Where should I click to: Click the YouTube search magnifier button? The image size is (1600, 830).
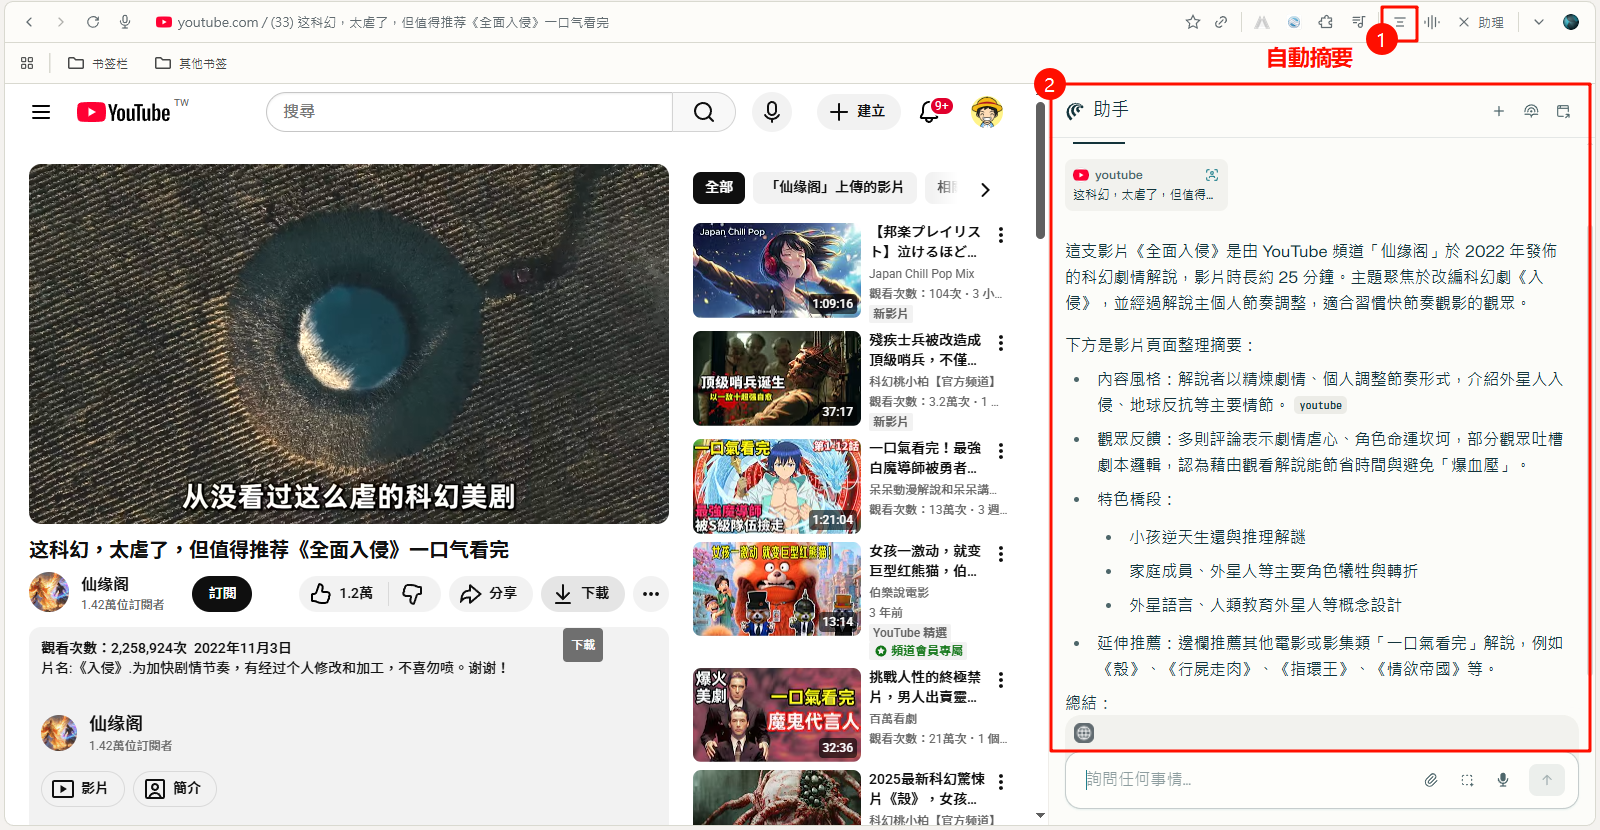[704, 112]
